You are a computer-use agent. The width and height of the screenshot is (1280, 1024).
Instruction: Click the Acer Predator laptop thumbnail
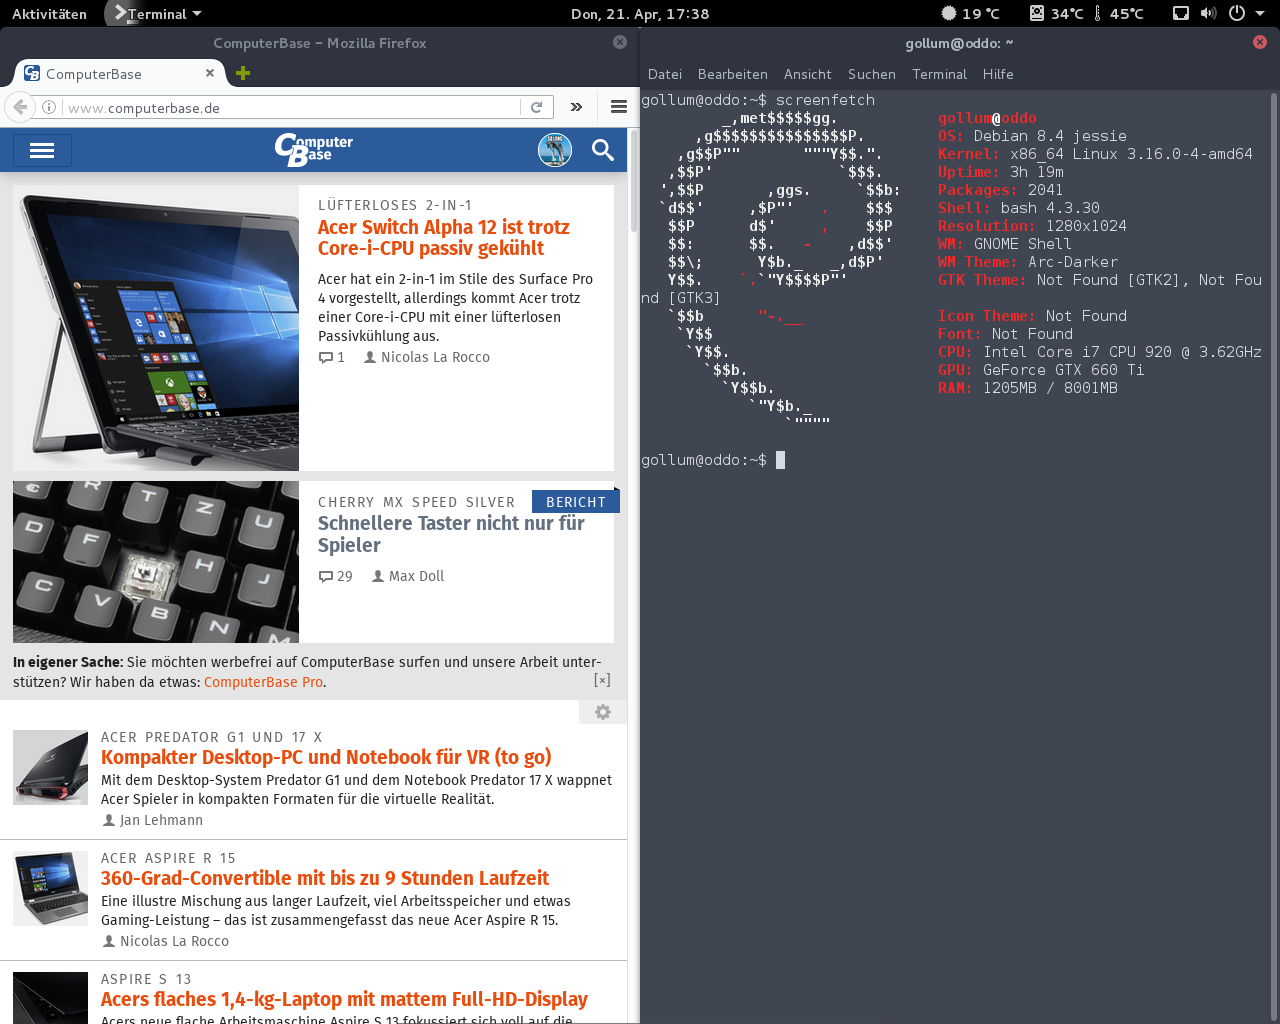click(51, 767)
